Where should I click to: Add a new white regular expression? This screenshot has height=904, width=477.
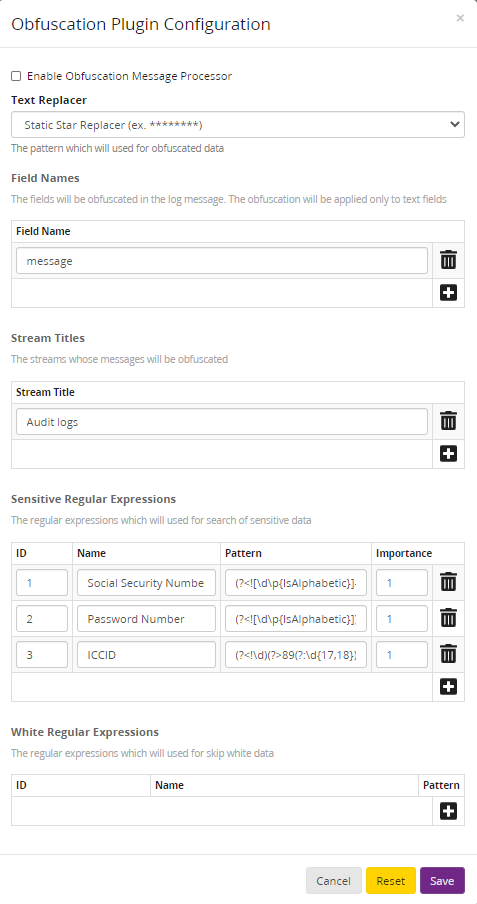[448, 811]
